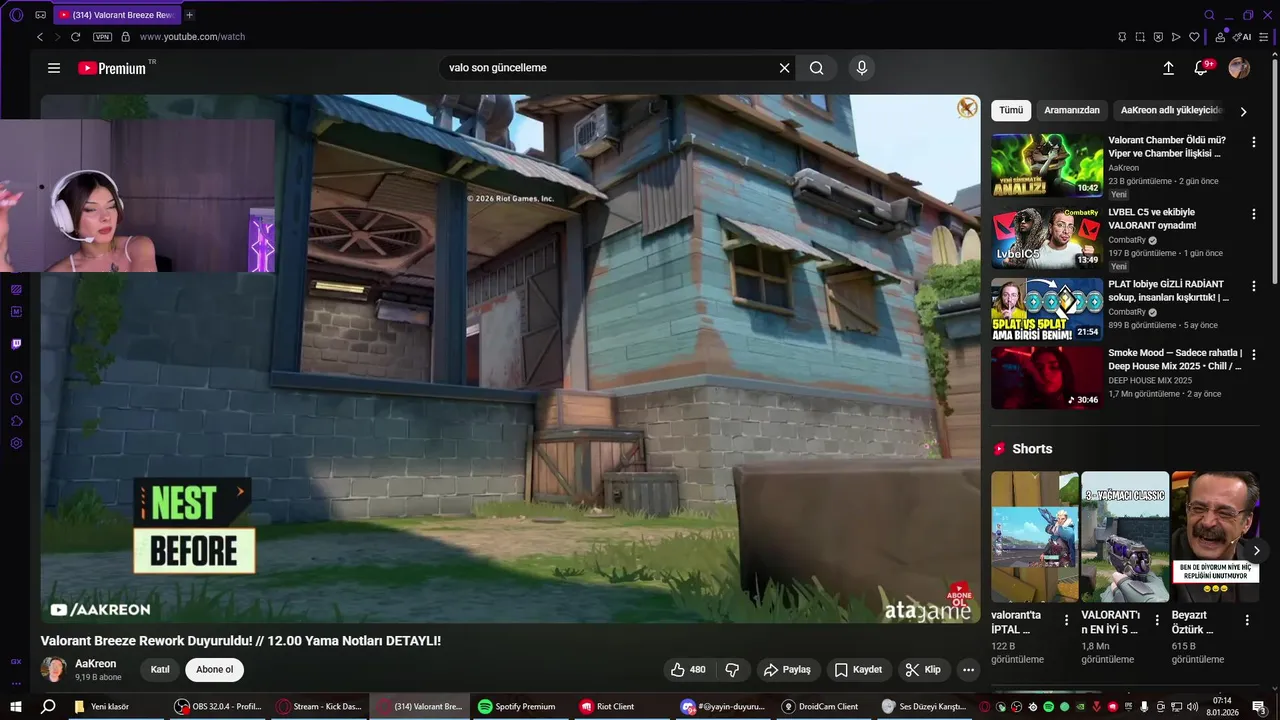Join the channel with Katıl button

pyautogui.click(x=160, y=670)
